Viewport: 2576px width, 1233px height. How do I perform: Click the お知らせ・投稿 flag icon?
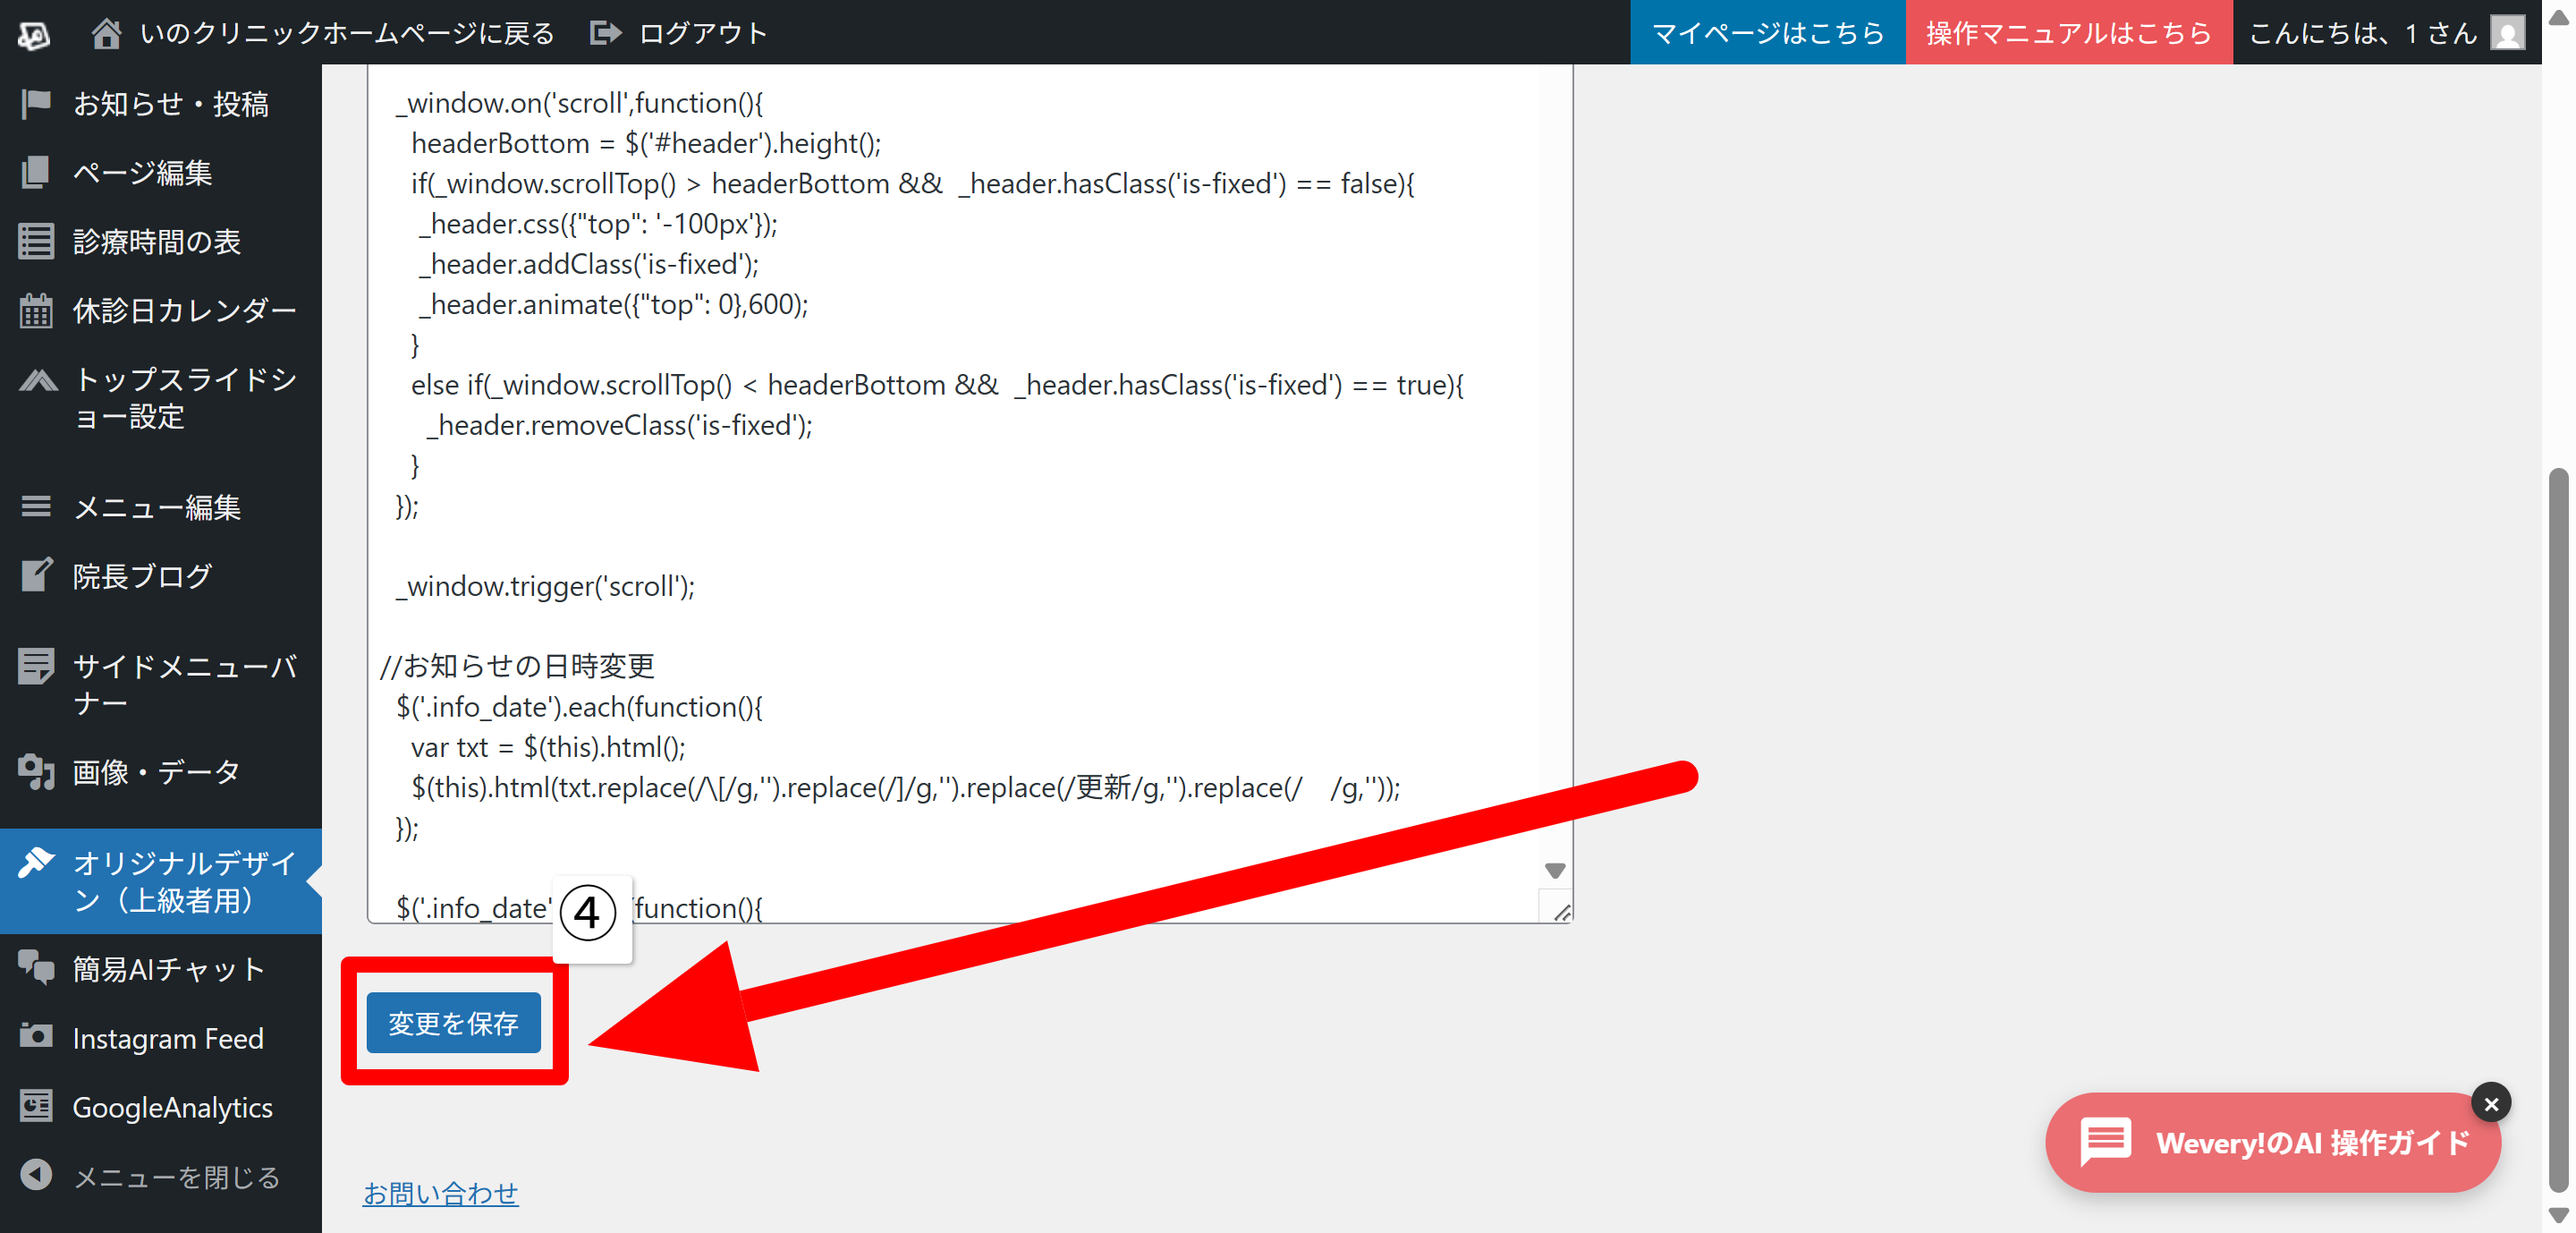click(36, 103)
